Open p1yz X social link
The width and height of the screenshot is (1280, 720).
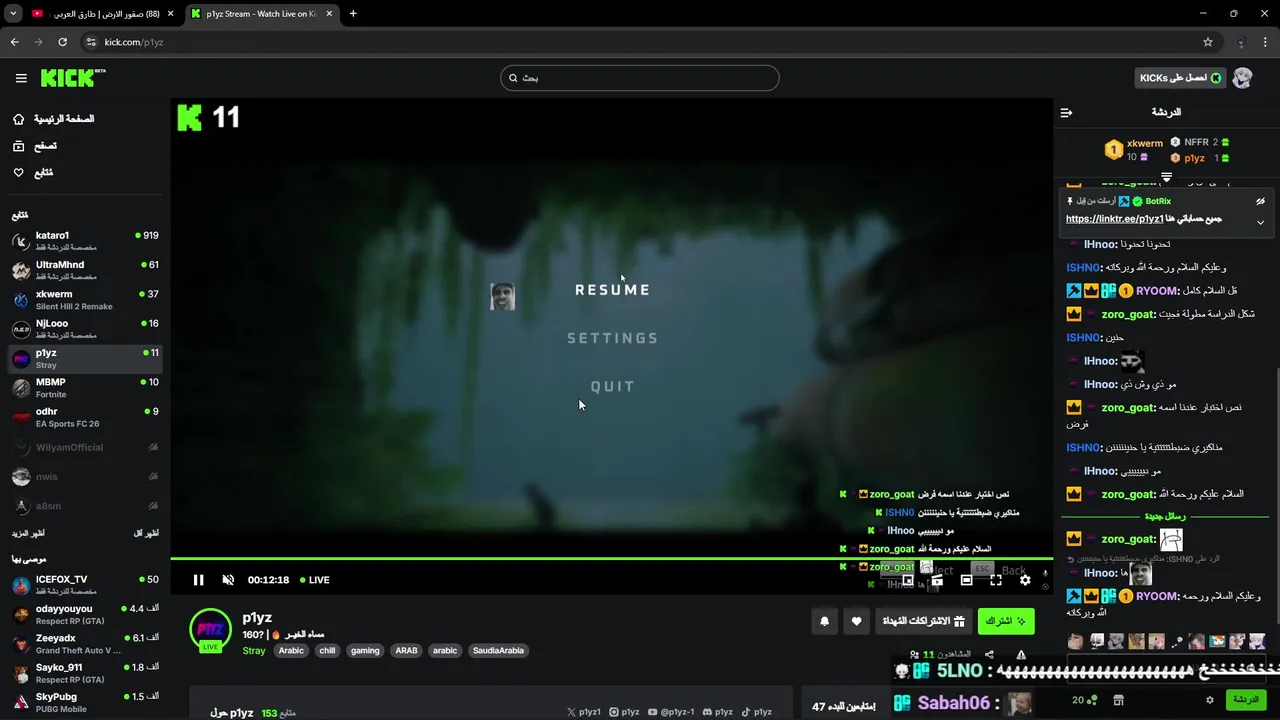[584, 712]
